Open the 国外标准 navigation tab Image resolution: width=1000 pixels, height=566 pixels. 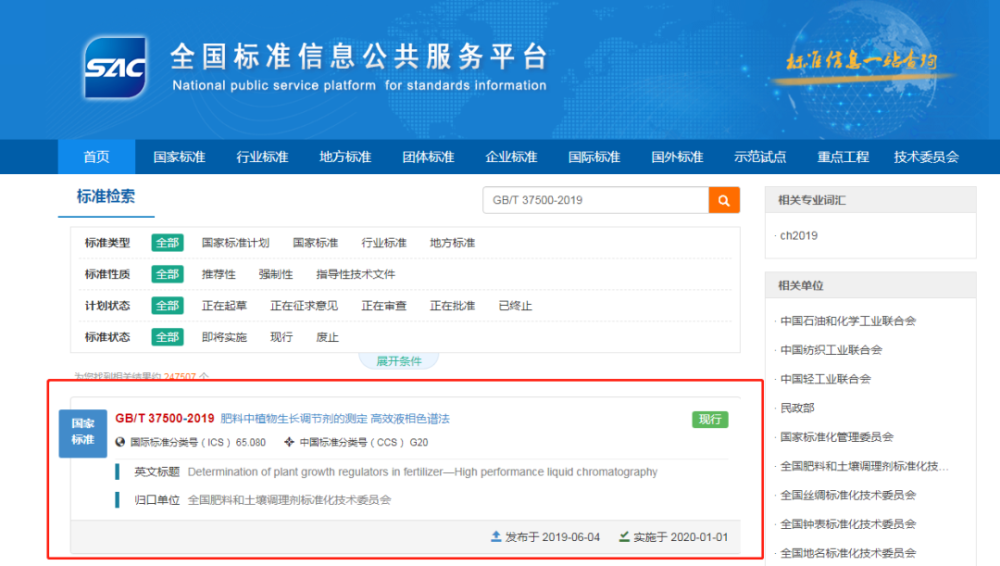(x=677, y=156)
